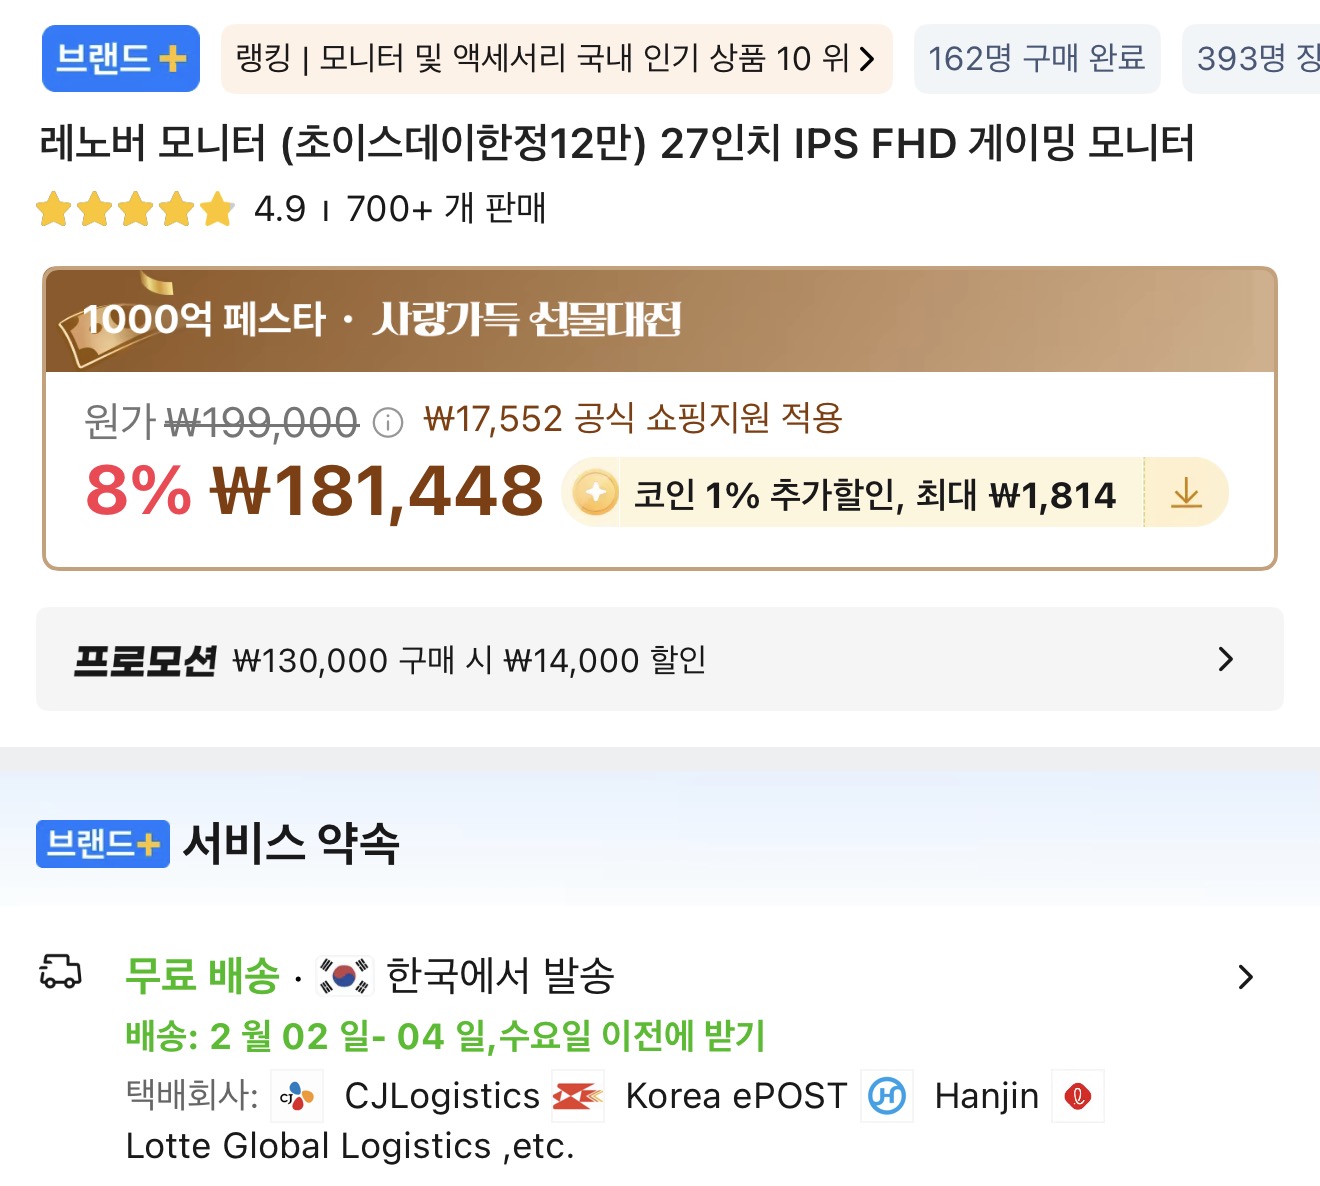The width and height of the screenshot is (1320, 1186).
Task: Click the CJ Logistics logo
Action: 297,1097
